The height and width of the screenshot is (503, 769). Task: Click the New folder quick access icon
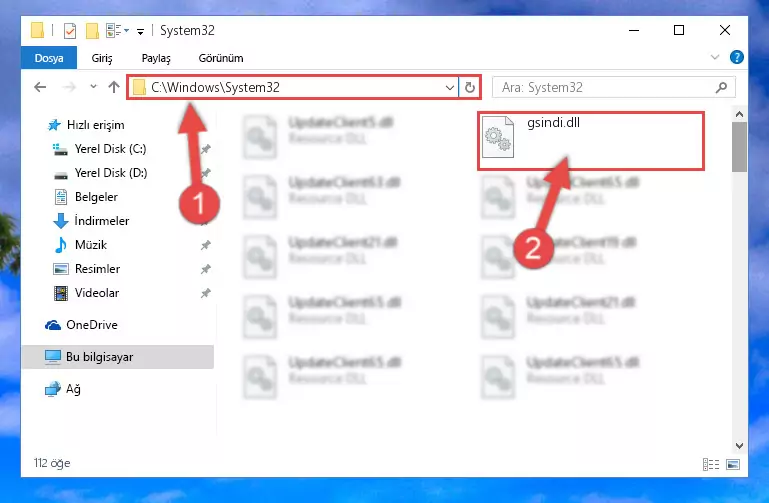(x=92, y=31)
